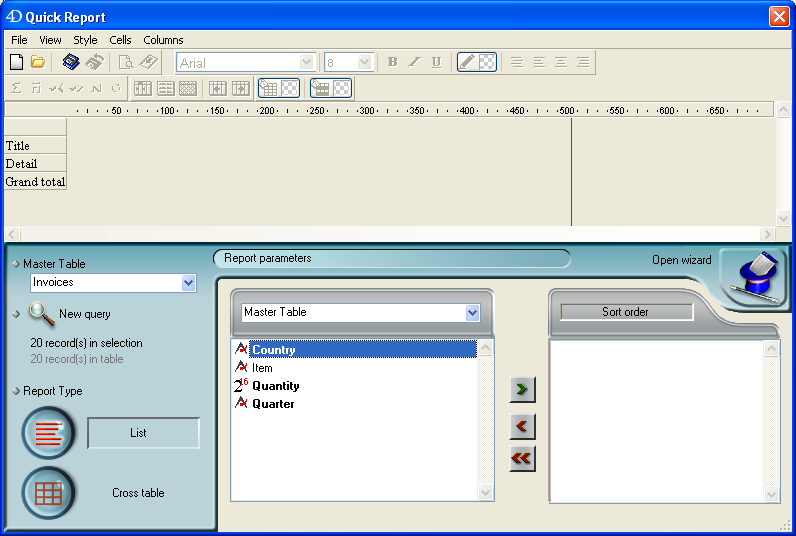The image size is (796, 536).
Task: Remove field with red left arrow
Action: tap(522, 427)
